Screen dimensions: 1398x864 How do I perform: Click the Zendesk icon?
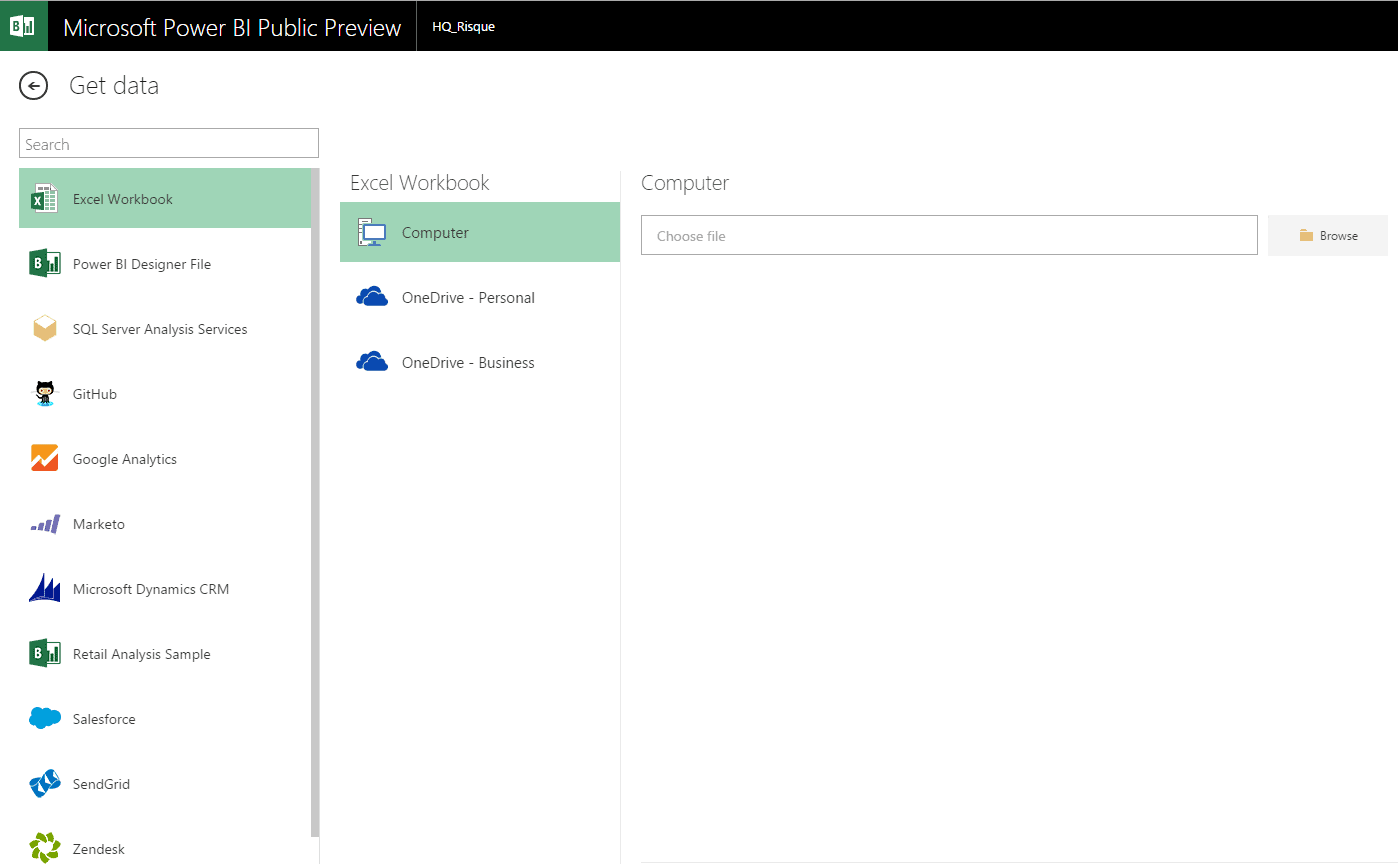click(45, 848)
